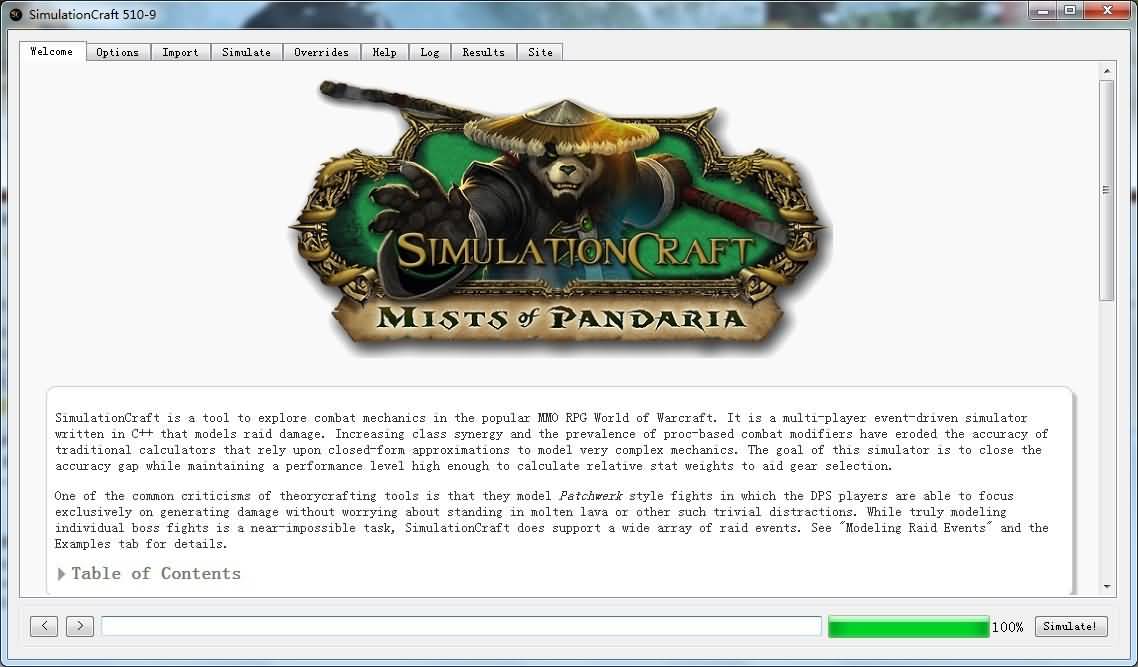Image resolution: width=1138 pixels, height=667 pixels.
Task: Click the "Modeling Raid Events" text
Action: (x=917, y=528)
